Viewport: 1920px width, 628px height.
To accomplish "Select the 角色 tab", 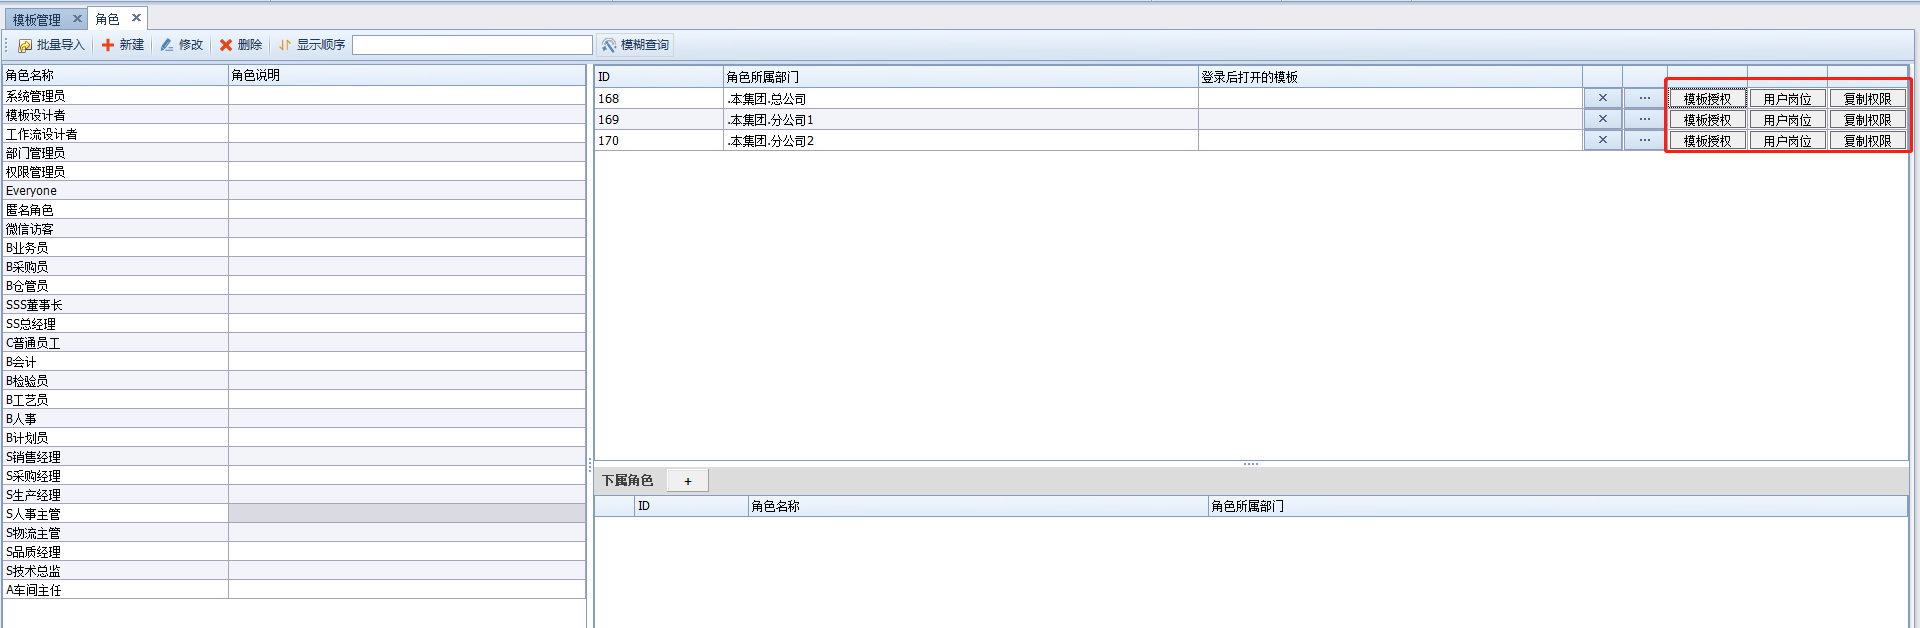I will point(108,19).
